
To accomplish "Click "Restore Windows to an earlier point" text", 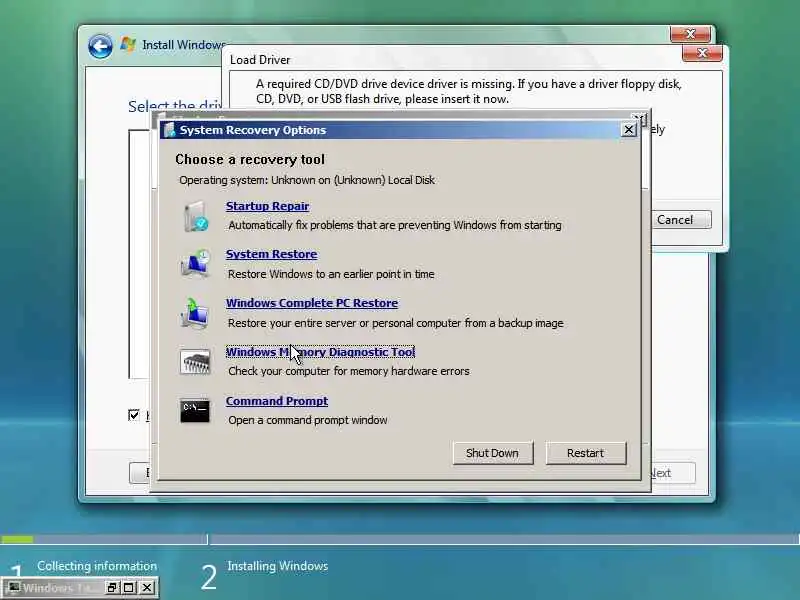I will [331, 274].
